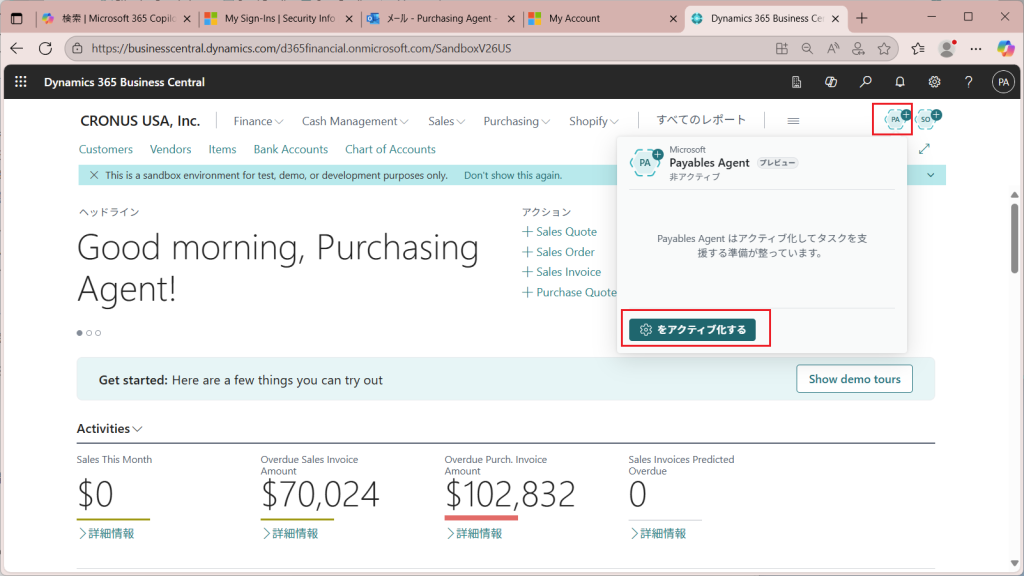The image size is (1024, 576).
Task: Open the tab actions icon at the top left
Action: pyautogui.click(x=17, y=18)
